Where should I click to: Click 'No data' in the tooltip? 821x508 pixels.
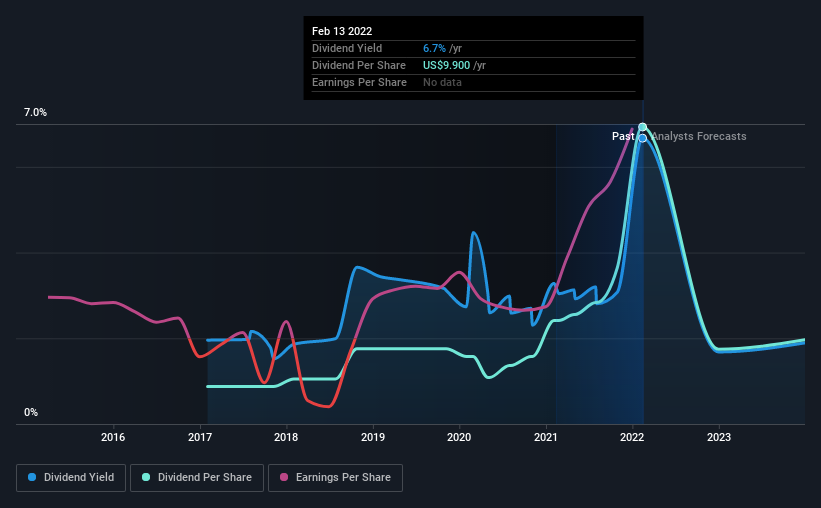click(442, 82)
